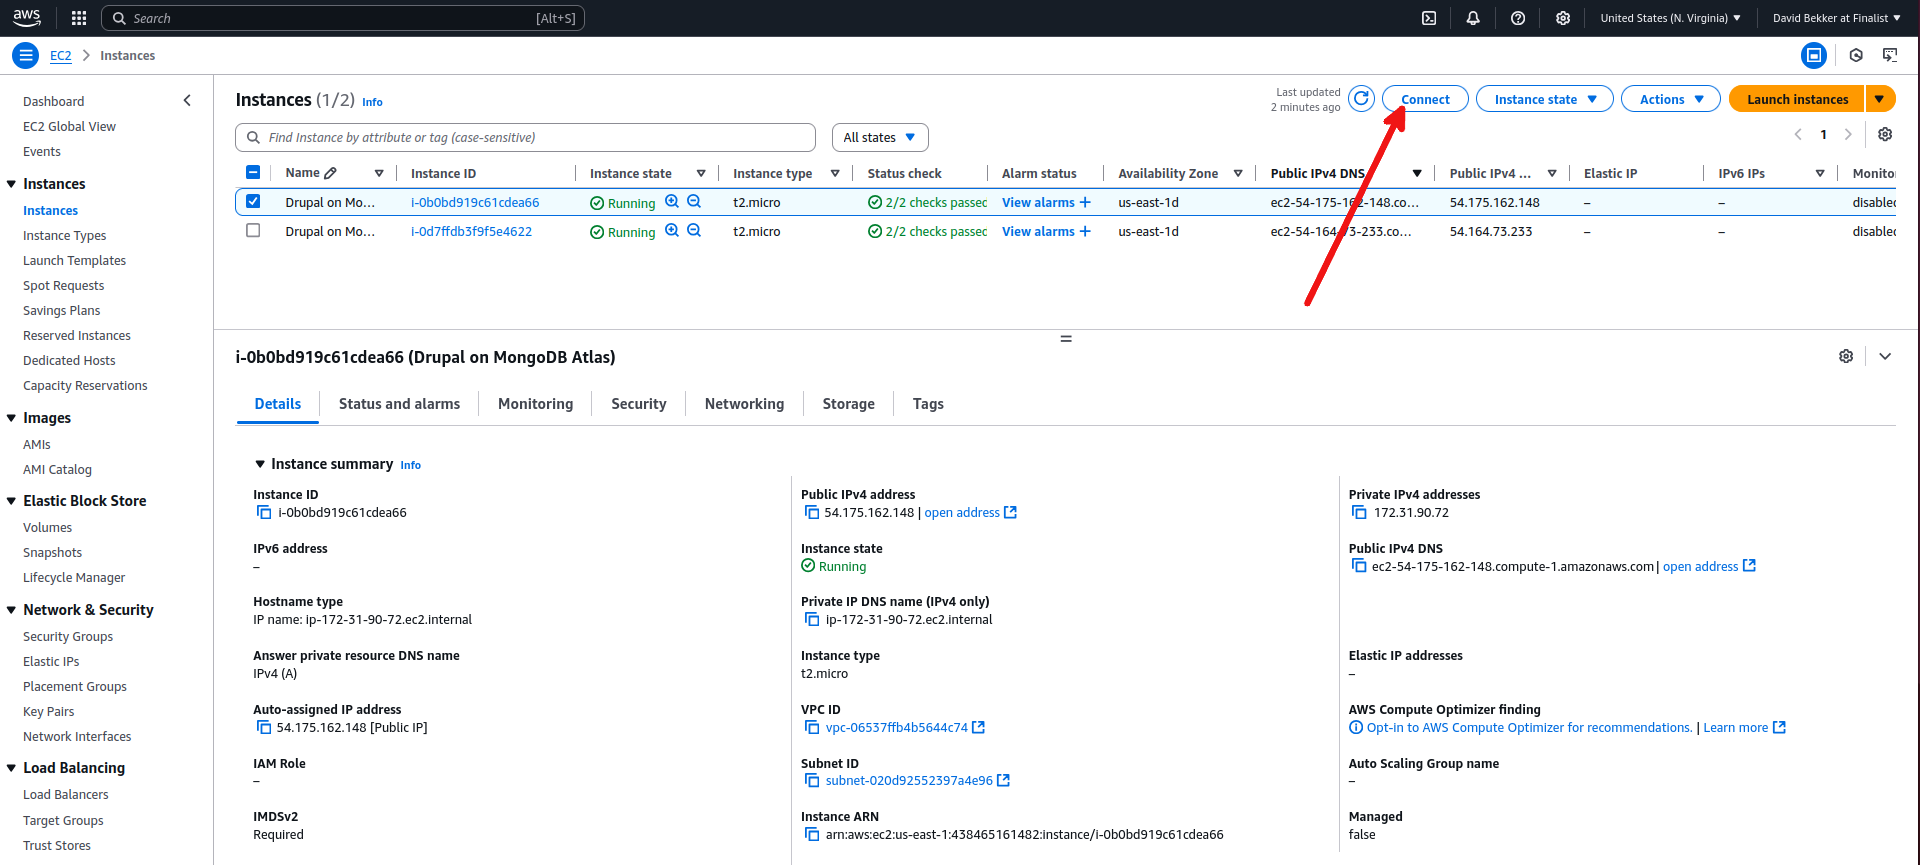Open the Launch instances split arrow
Viewport: 1920px width, 865px height.
(x=1880, y=99)
